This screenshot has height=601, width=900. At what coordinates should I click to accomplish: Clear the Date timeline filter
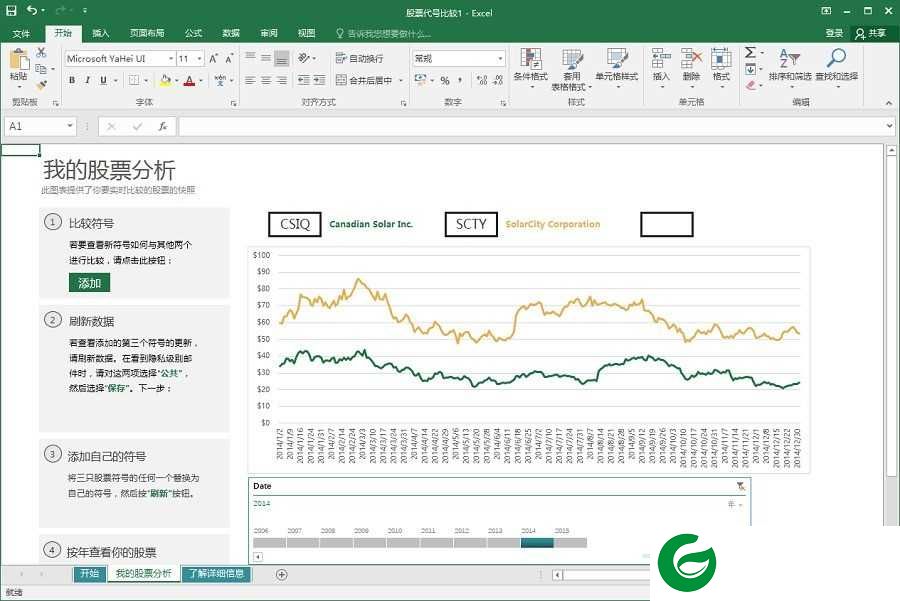click(x=740, y=486)
